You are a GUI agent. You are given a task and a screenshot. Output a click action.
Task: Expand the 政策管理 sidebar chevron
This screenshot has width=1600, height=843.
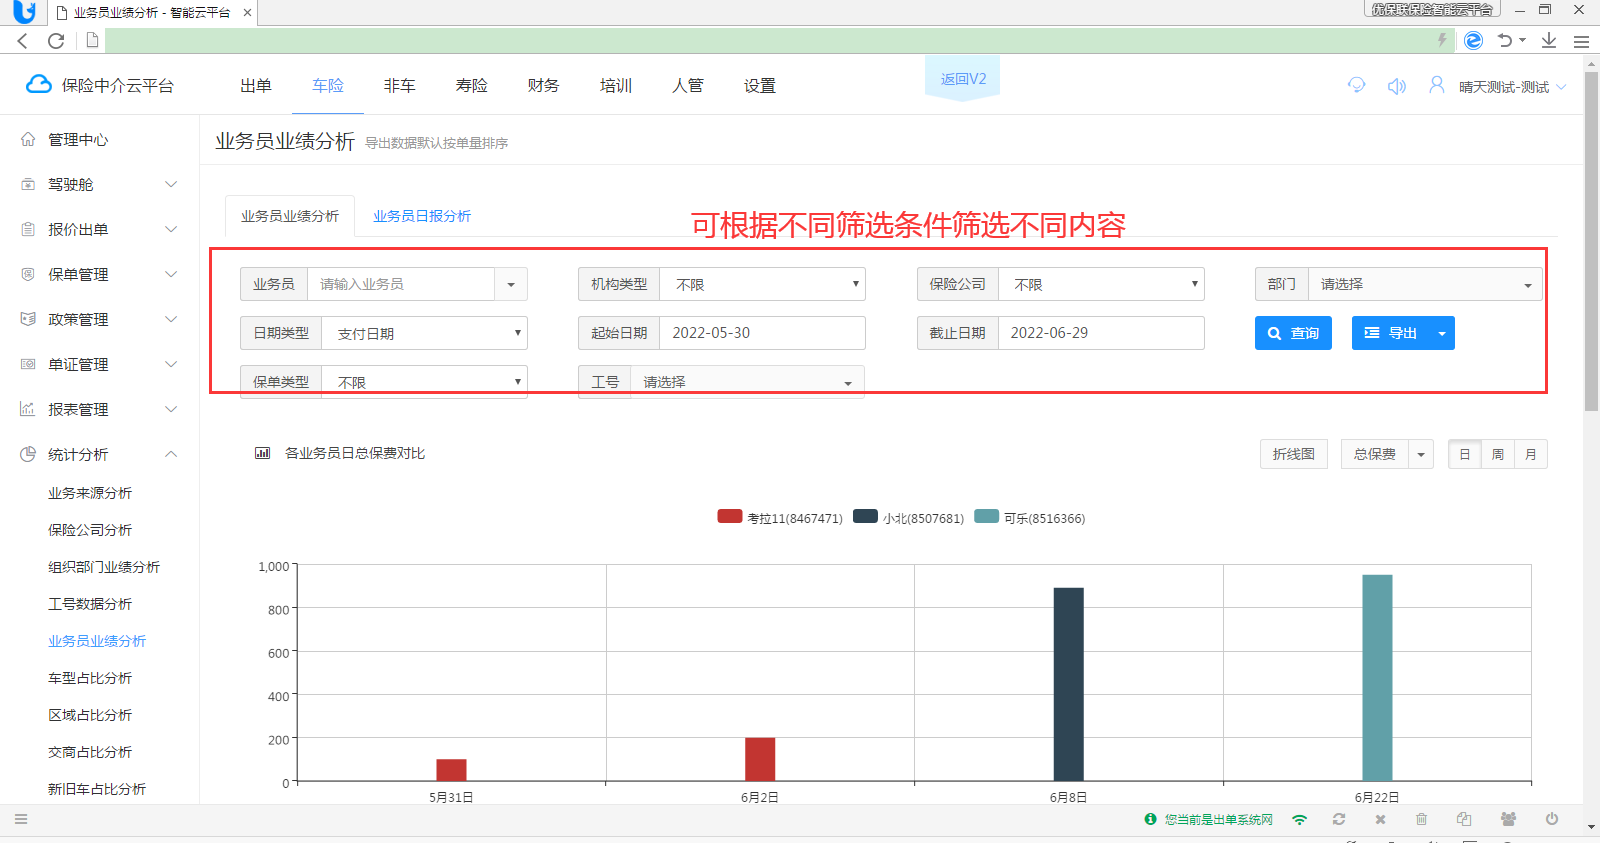pyautogui.click(x=171, y=319)
